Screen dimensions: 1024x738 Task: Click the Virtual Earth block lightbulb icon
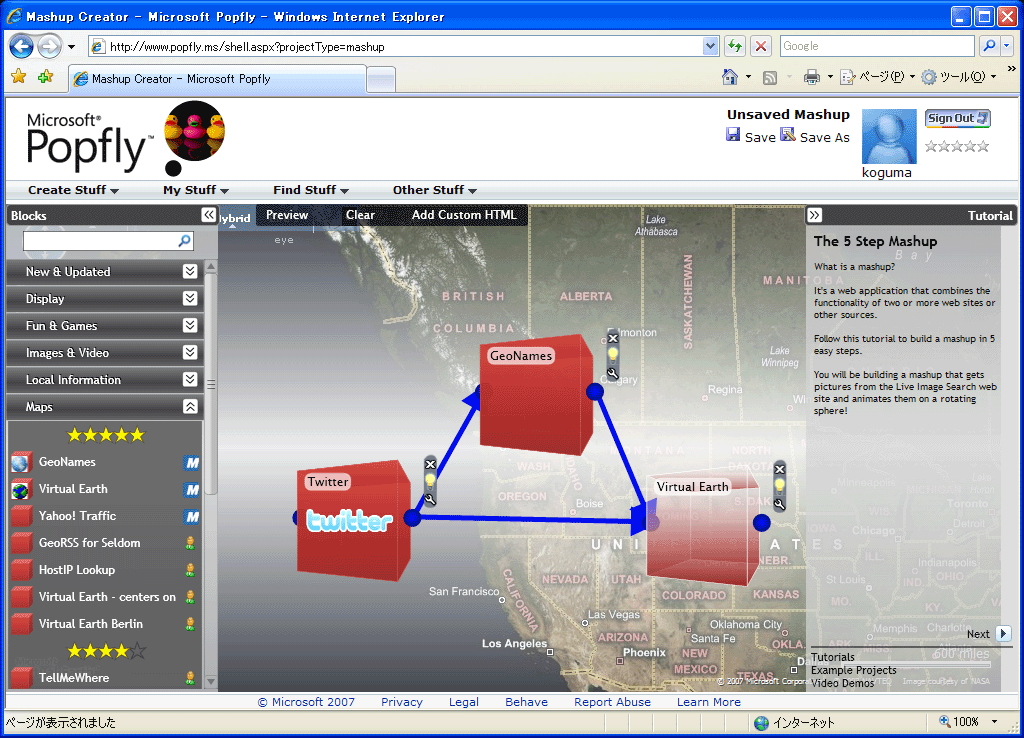click(779, 487)
